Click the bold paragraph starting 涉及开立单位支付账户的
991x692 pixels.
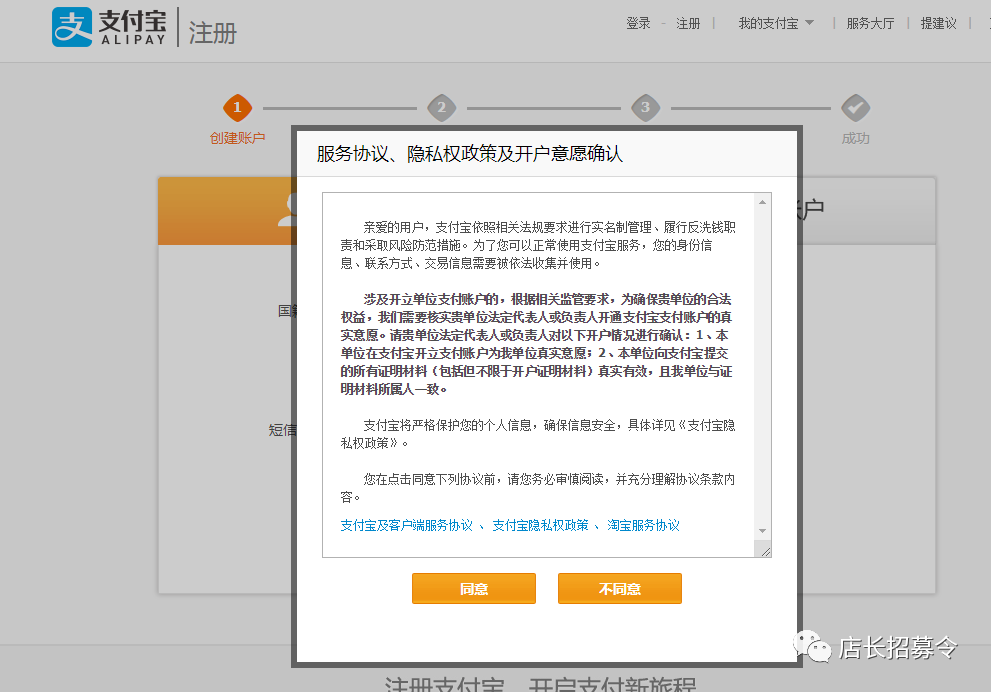(536, 344)
